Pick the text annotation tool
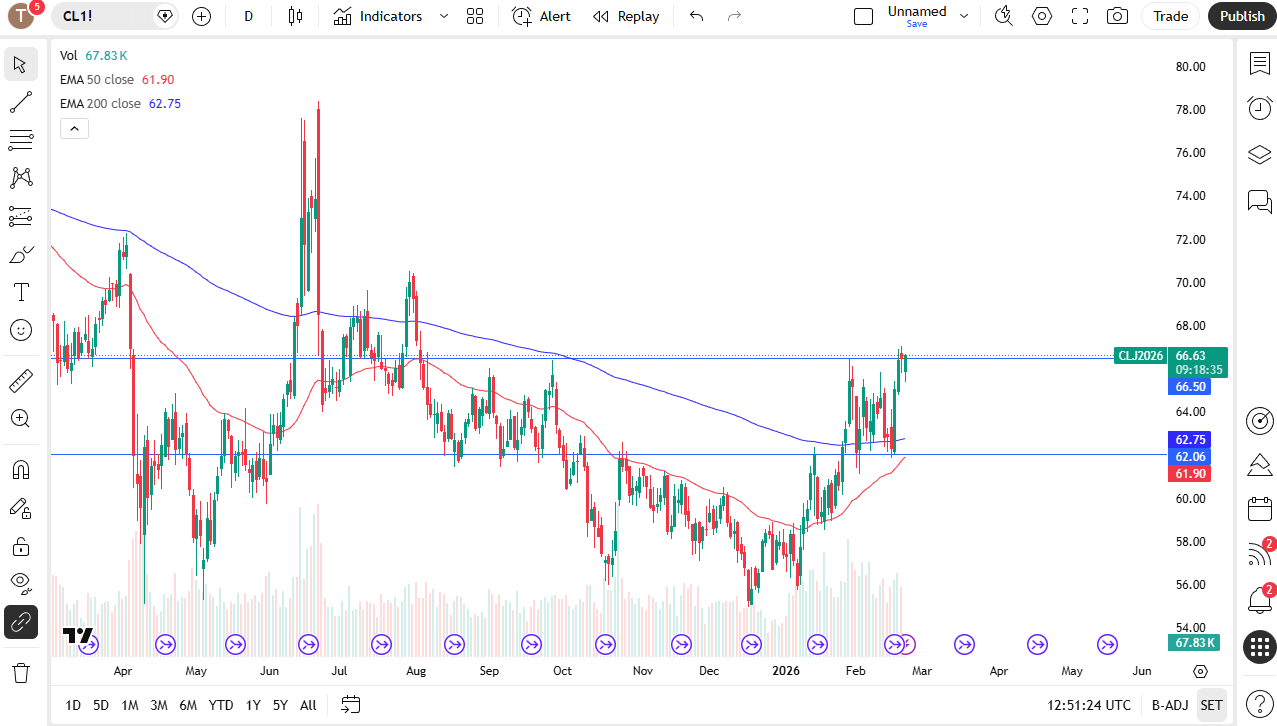 20,292
